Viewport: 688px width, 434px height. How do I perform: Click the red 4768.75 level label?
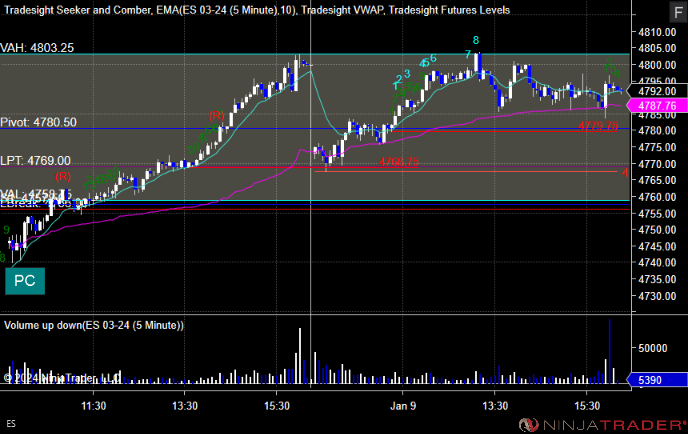(x=399, y=162)
